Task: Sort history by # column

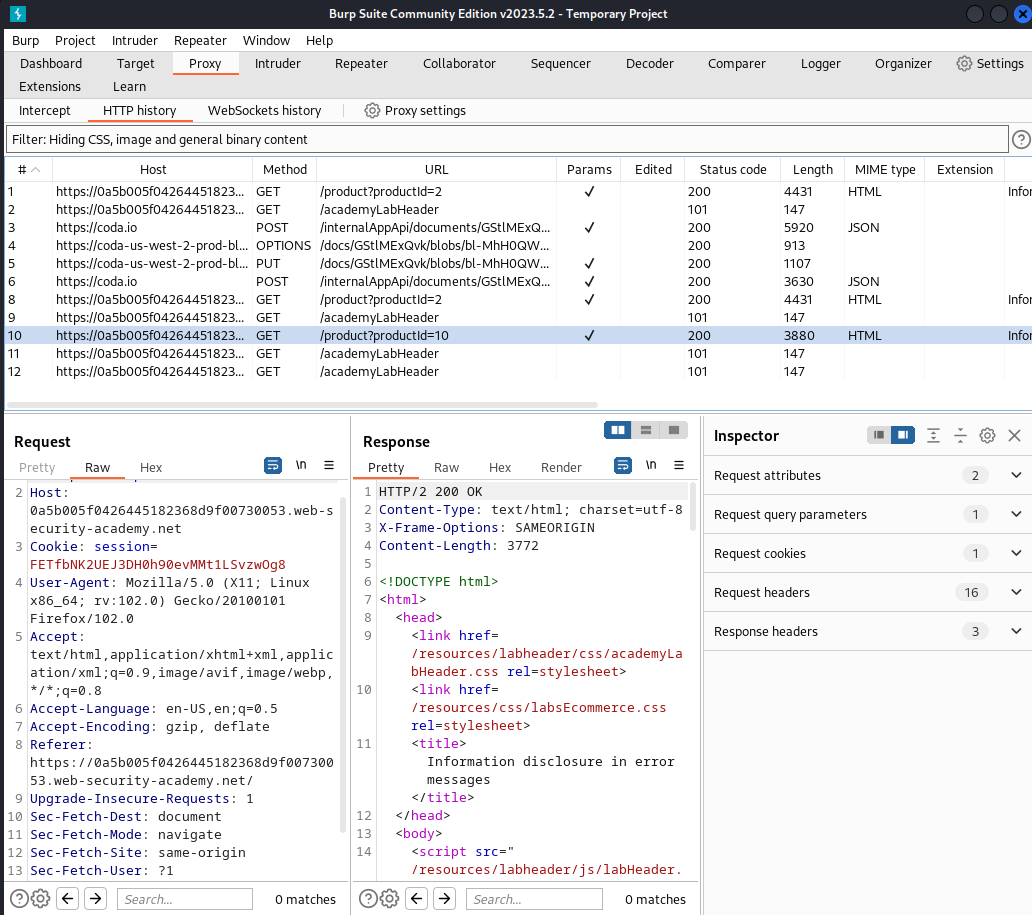Action: point(28,169)
